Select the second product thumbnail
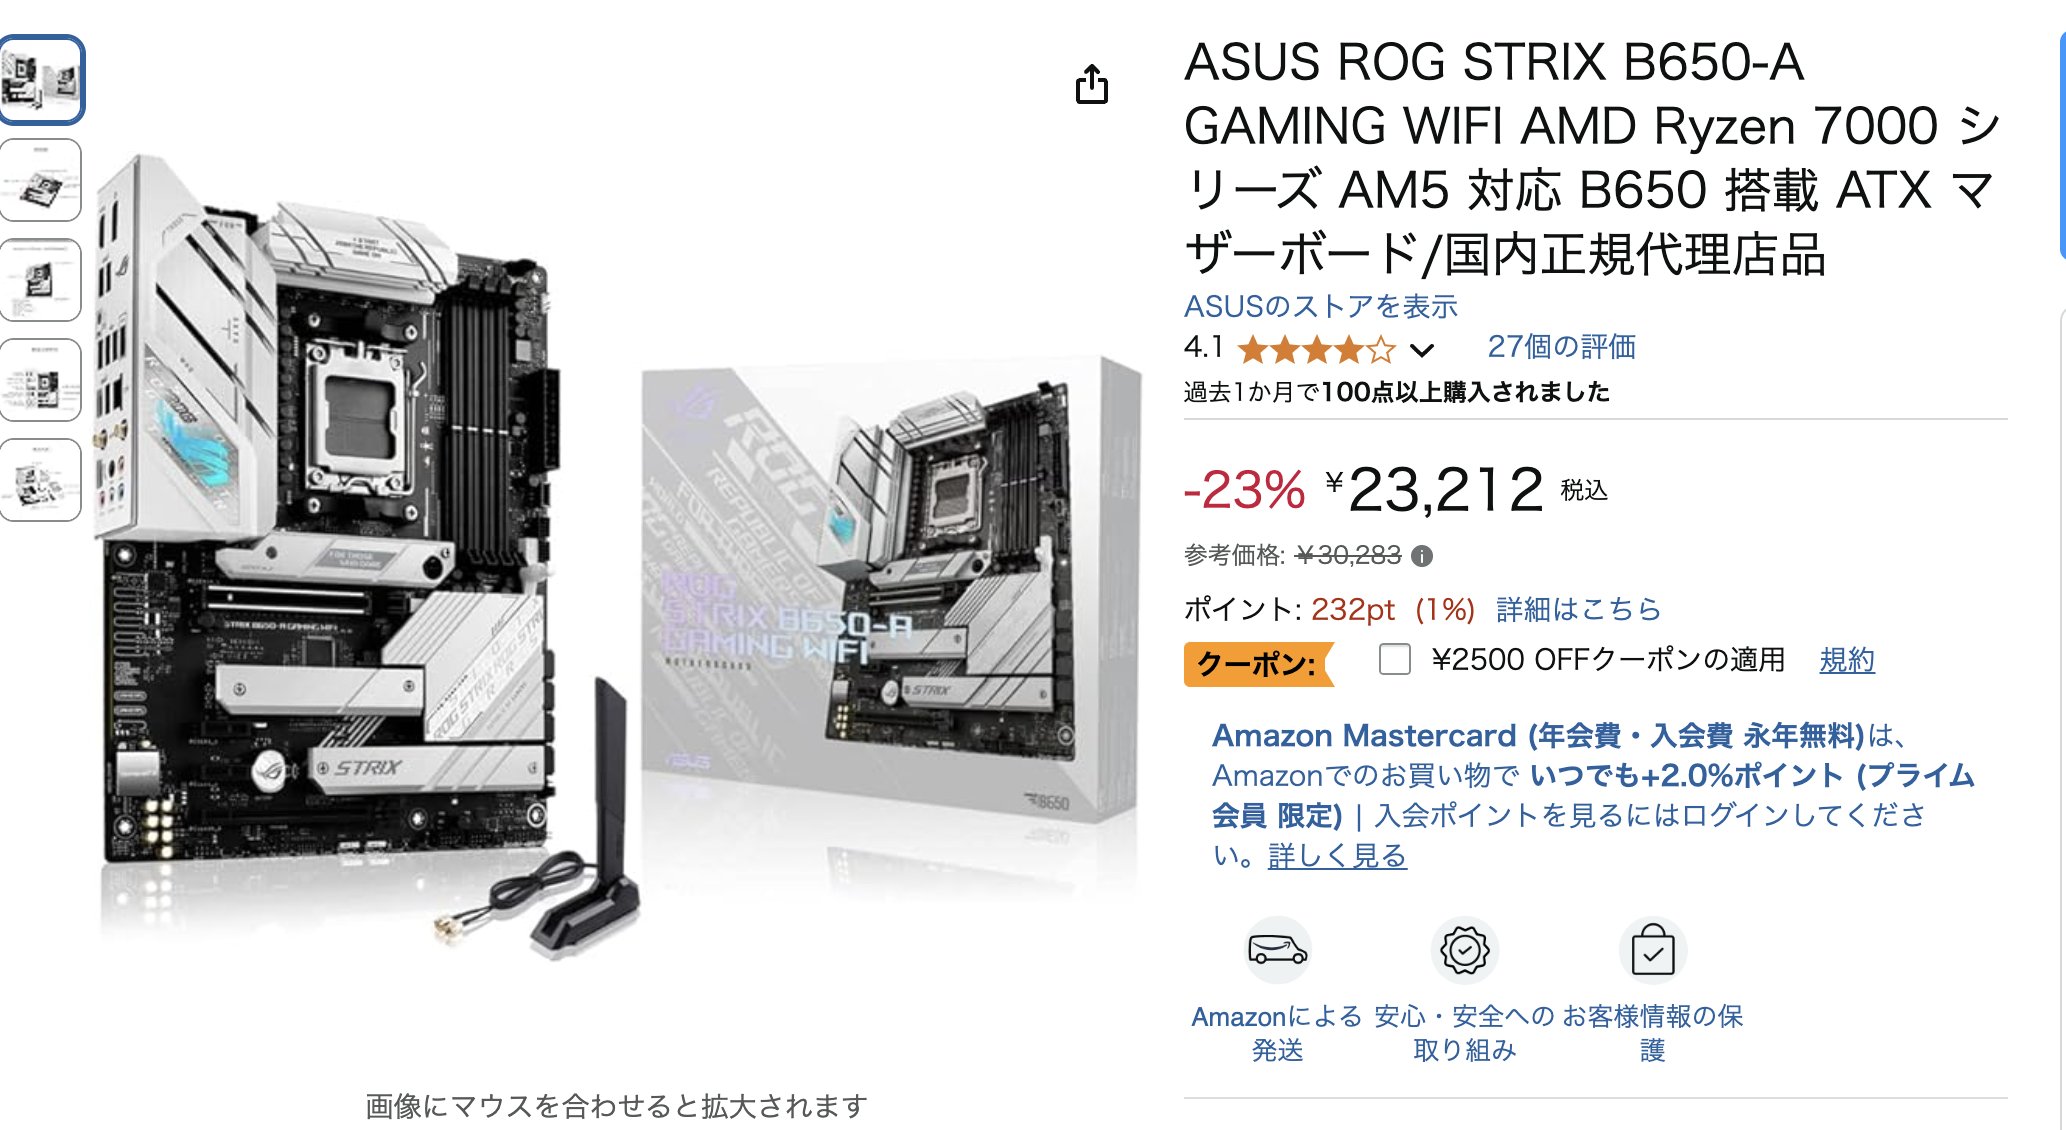 point(41,180)
